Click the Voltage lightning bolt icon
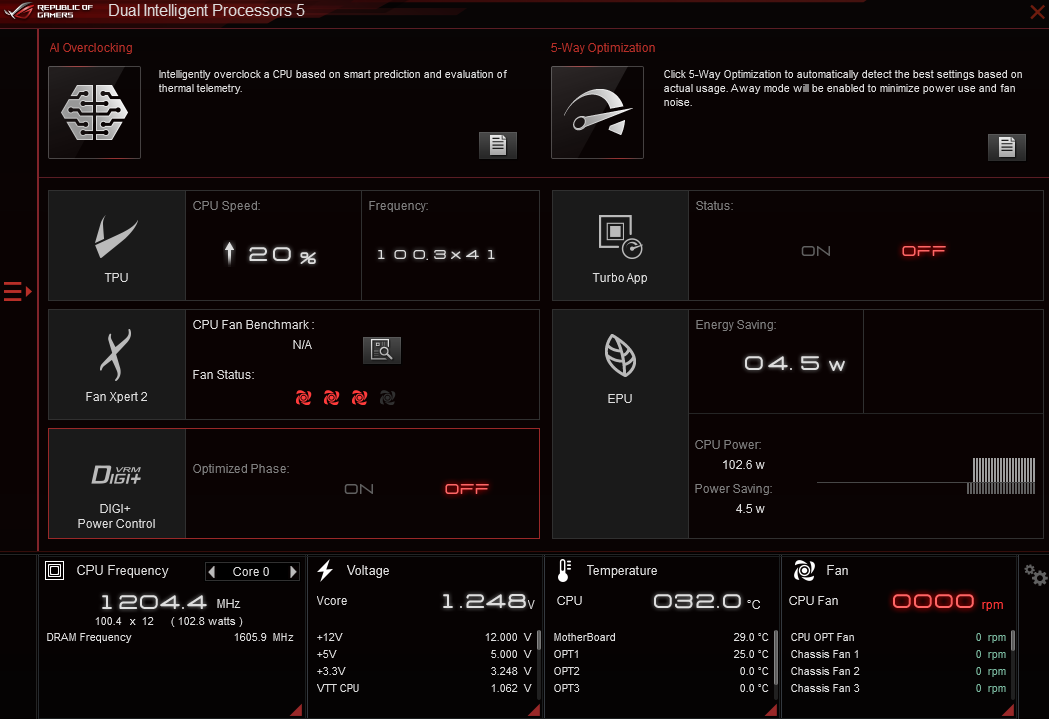Image resolution: width=1049 pixels, height=719 pixels. (325, 571)
